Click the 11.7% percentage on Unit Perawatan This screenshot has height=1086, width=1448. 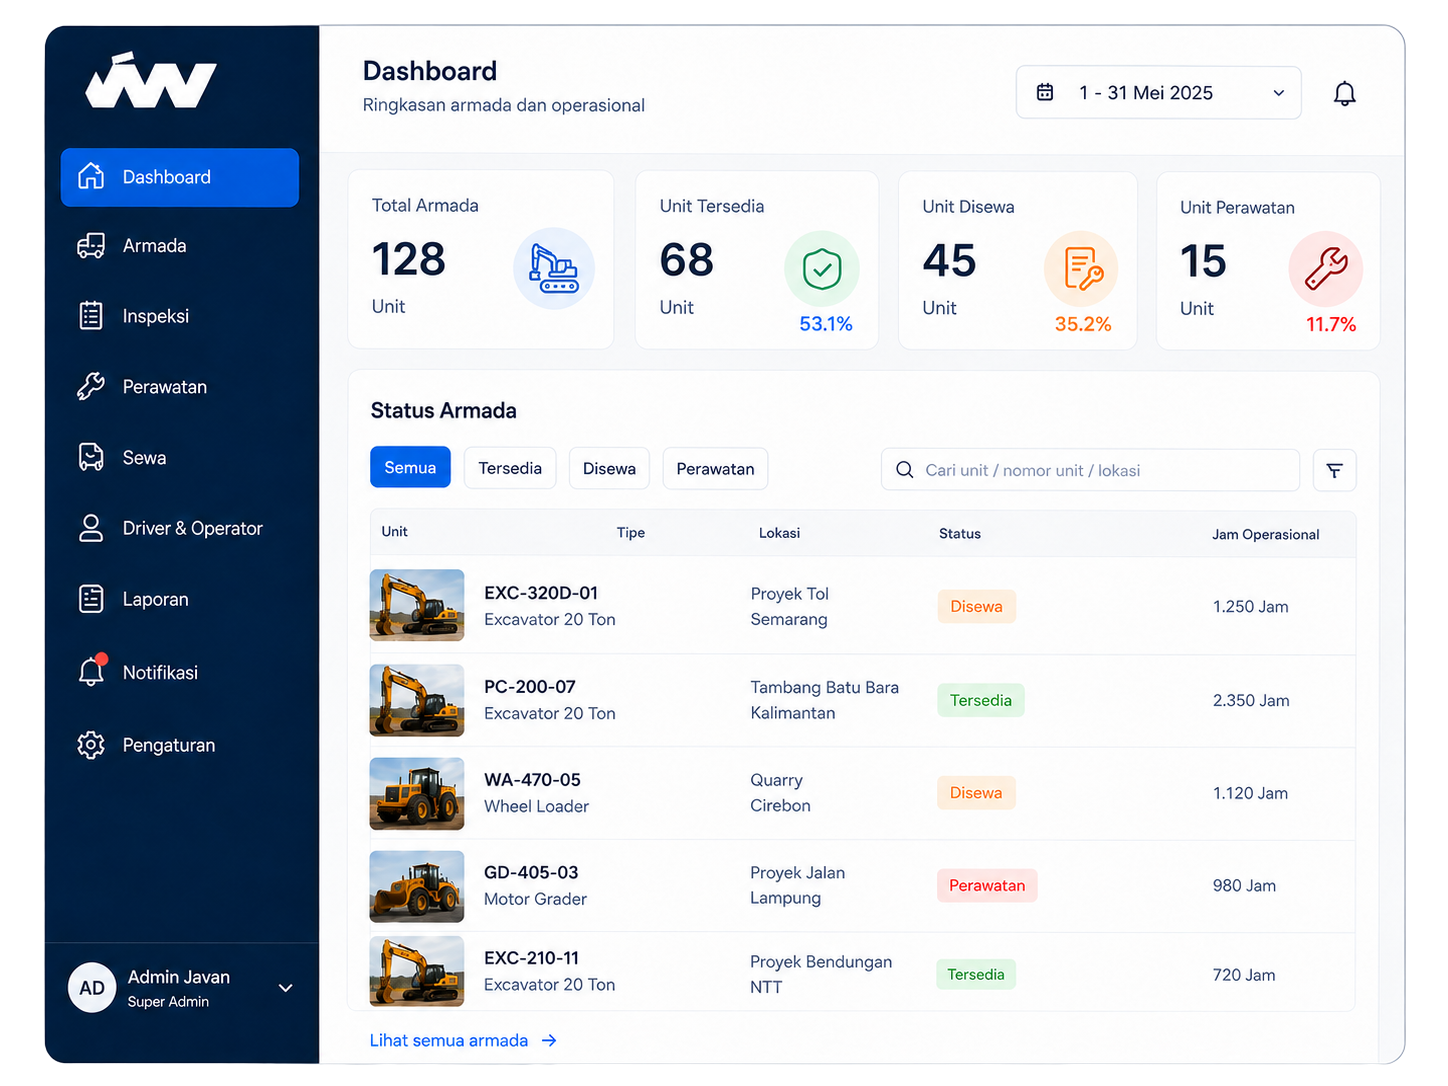click(1331, 325)
